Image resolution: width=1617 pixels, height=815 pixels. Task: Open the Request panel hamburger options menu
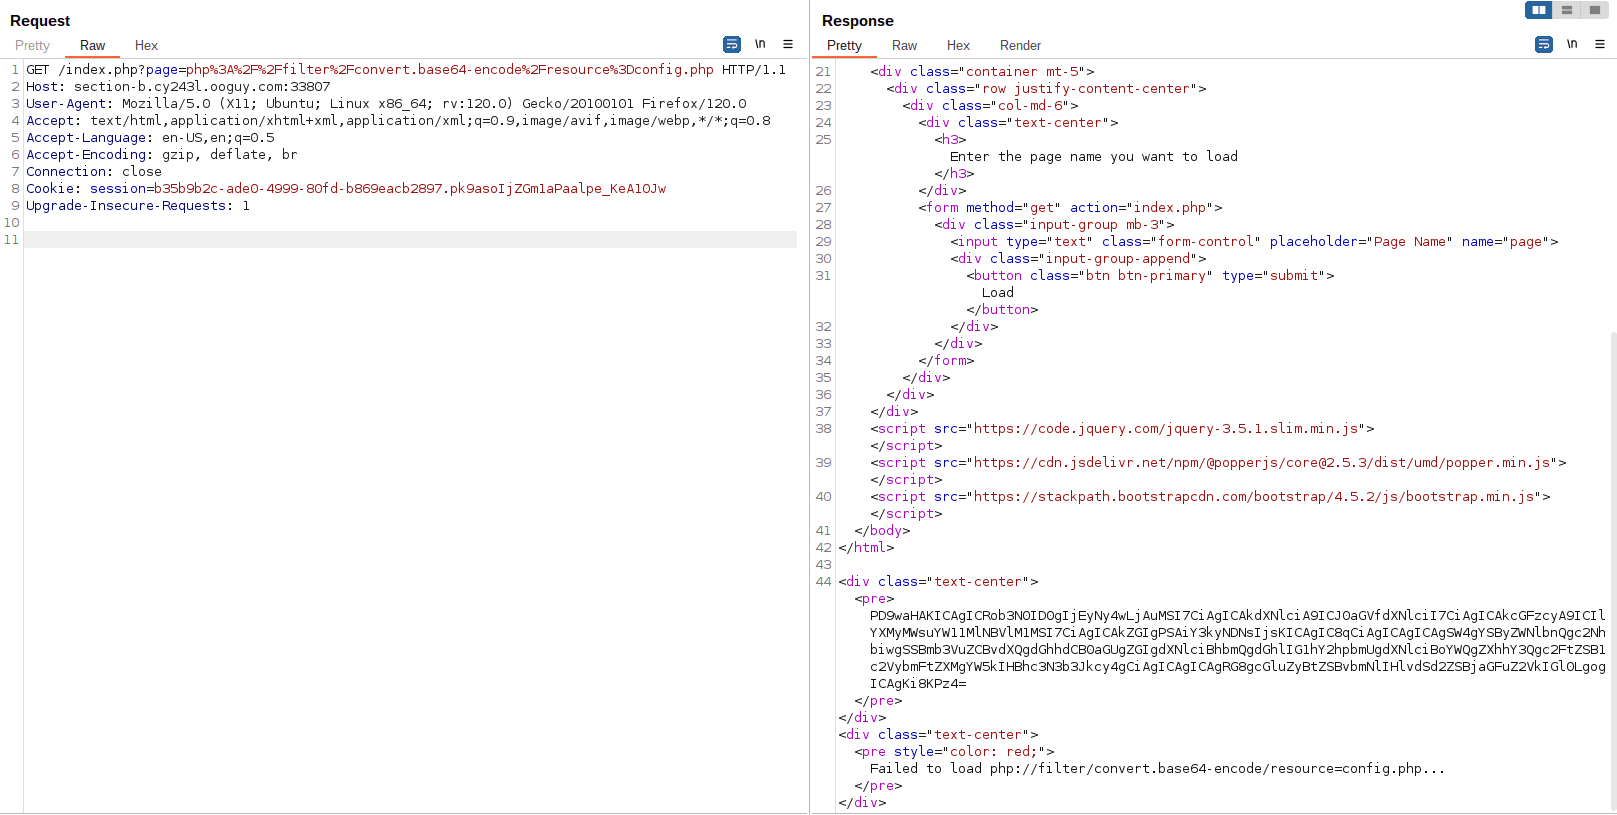coord(788,44)
